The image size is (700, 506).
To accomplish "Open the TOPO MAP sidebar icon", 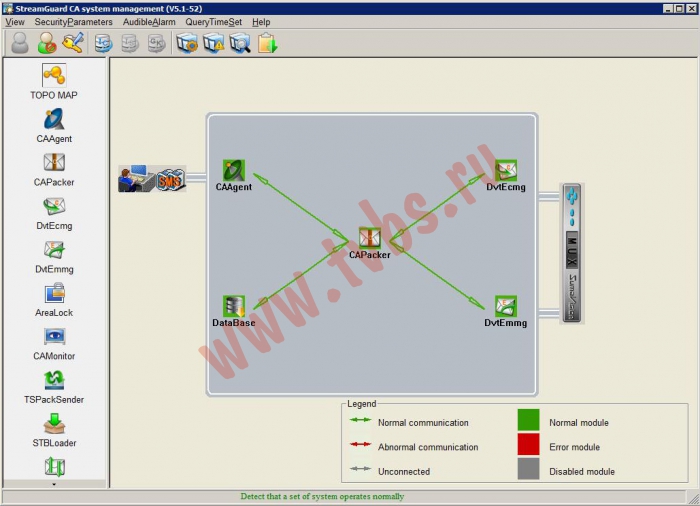I will click(x=54, y=81).
